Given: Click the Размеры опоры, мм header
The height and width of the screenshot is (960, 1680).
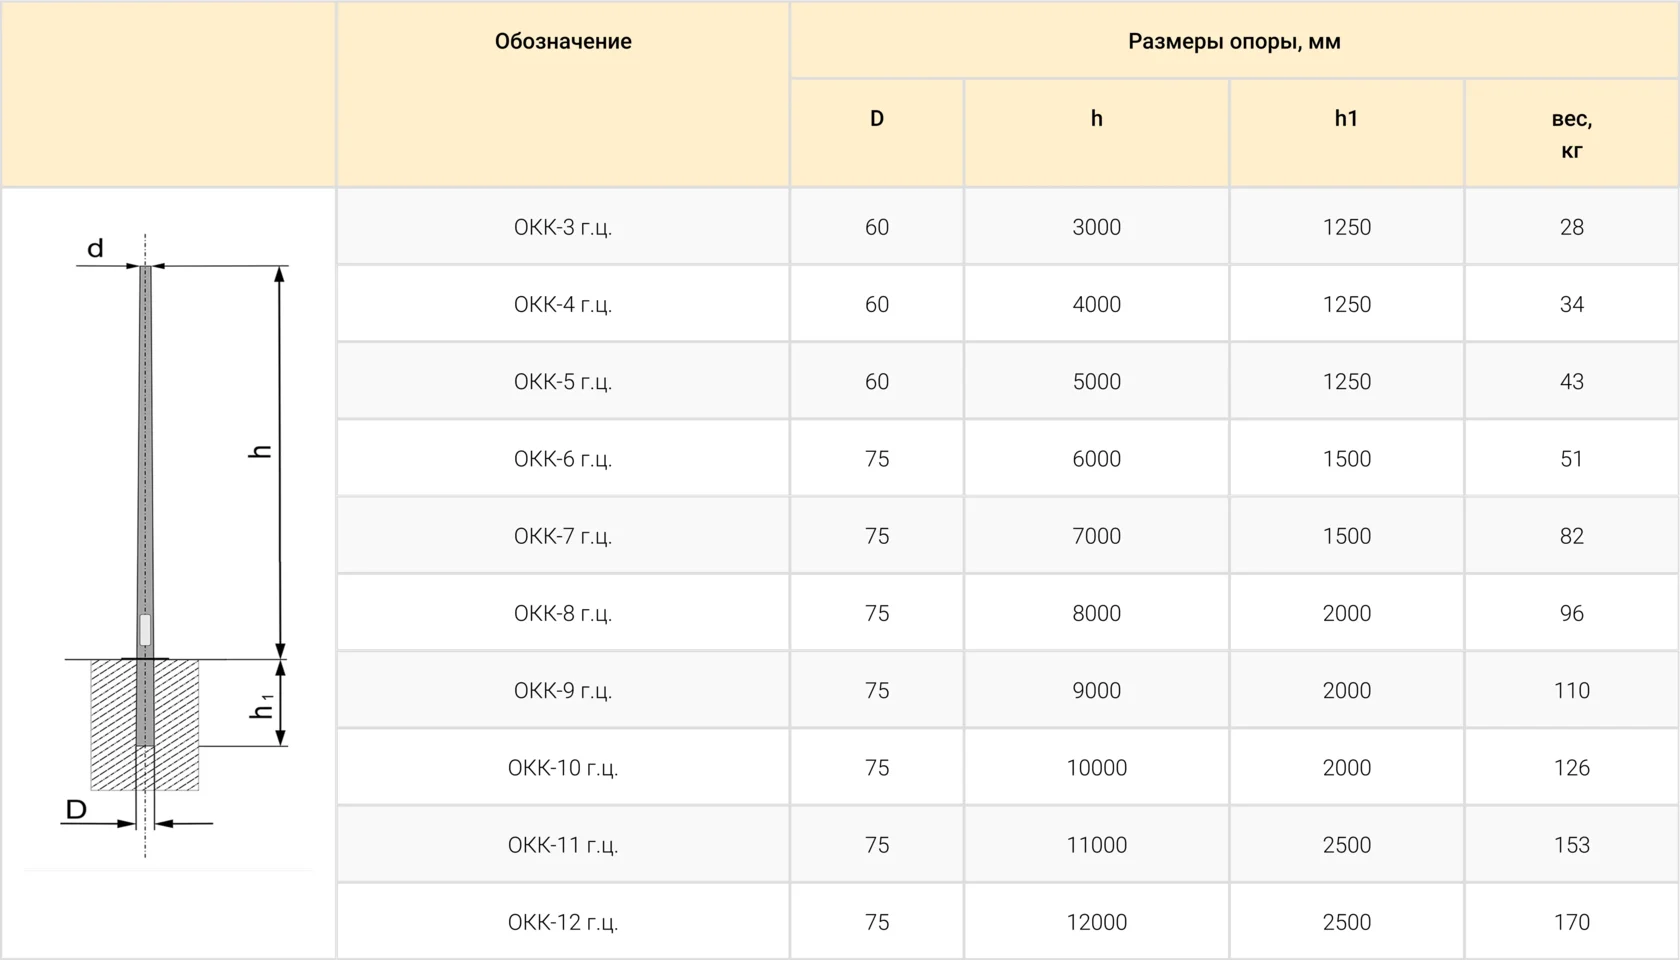Looking at the screenshot, I should pyautogui.click(x=1234, y=41).
